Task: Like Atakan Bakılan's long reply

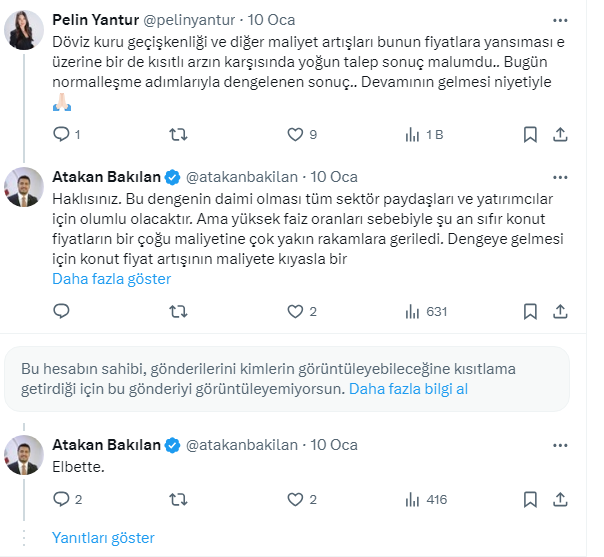Action: (x=295, y=312)
